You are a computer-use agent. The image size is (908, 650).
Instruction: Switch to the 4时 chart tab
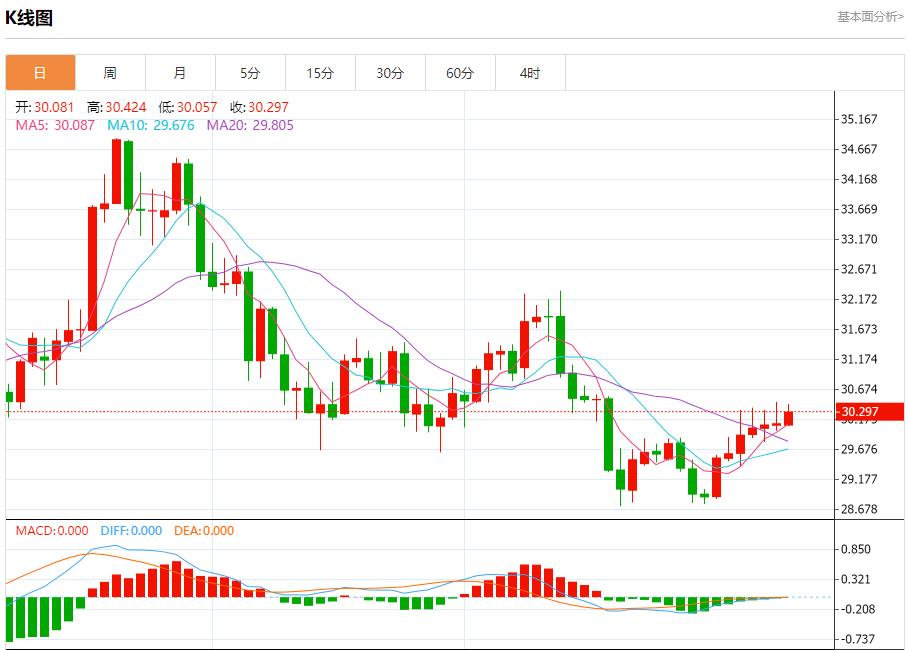tap(530, 73)
